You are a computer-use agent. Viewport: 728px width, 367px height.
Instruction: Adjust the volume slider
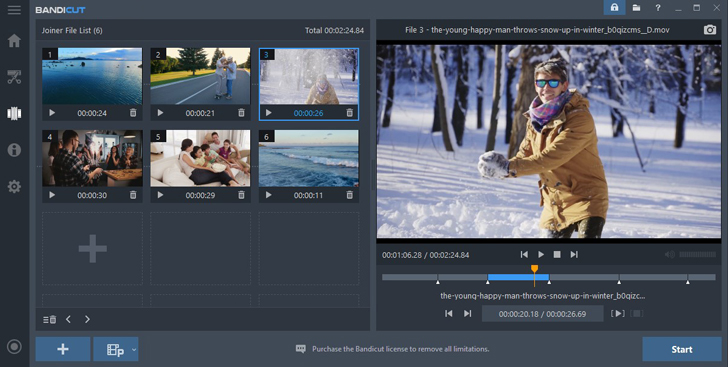tap(697, 254)
